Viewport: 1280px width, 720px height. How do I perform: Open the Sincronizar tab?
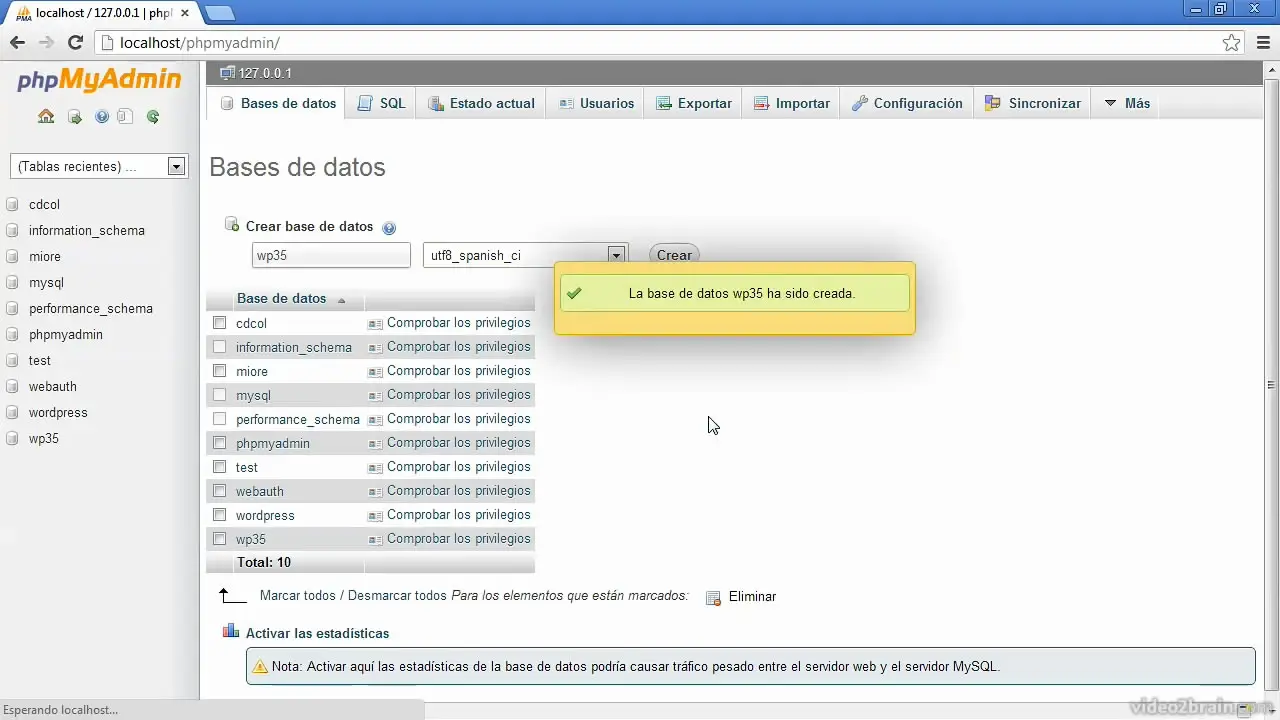click(x=1033, y=103)
